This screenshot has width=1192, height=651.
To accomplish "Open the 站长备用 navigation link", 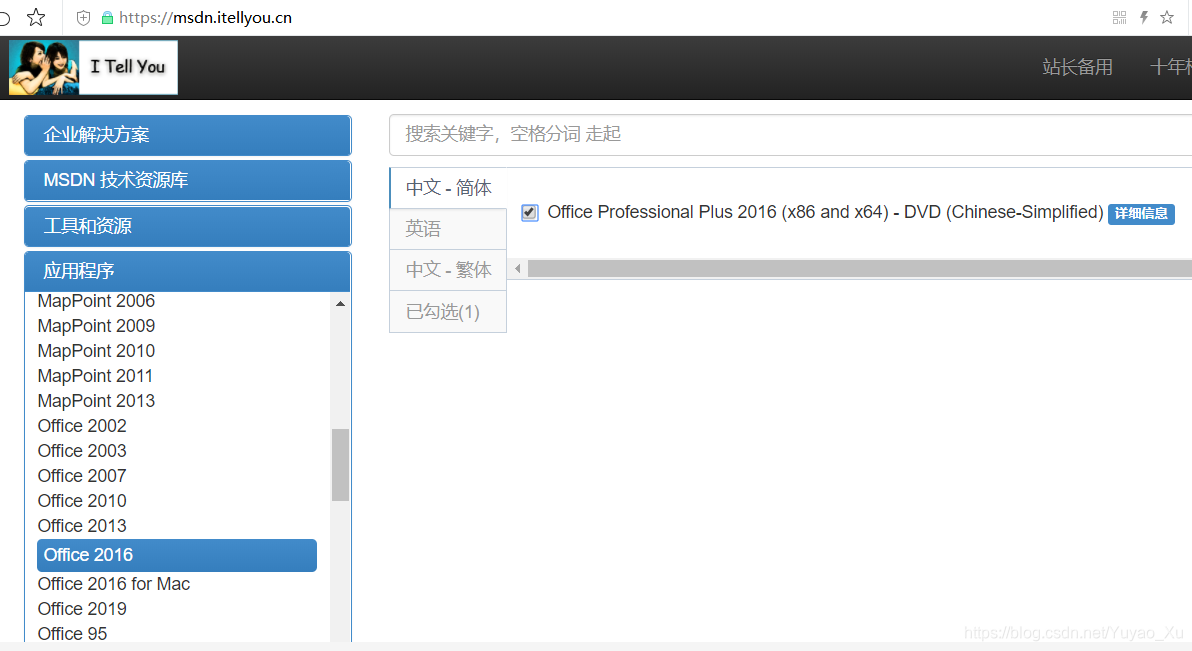I will click(1077, 68).
